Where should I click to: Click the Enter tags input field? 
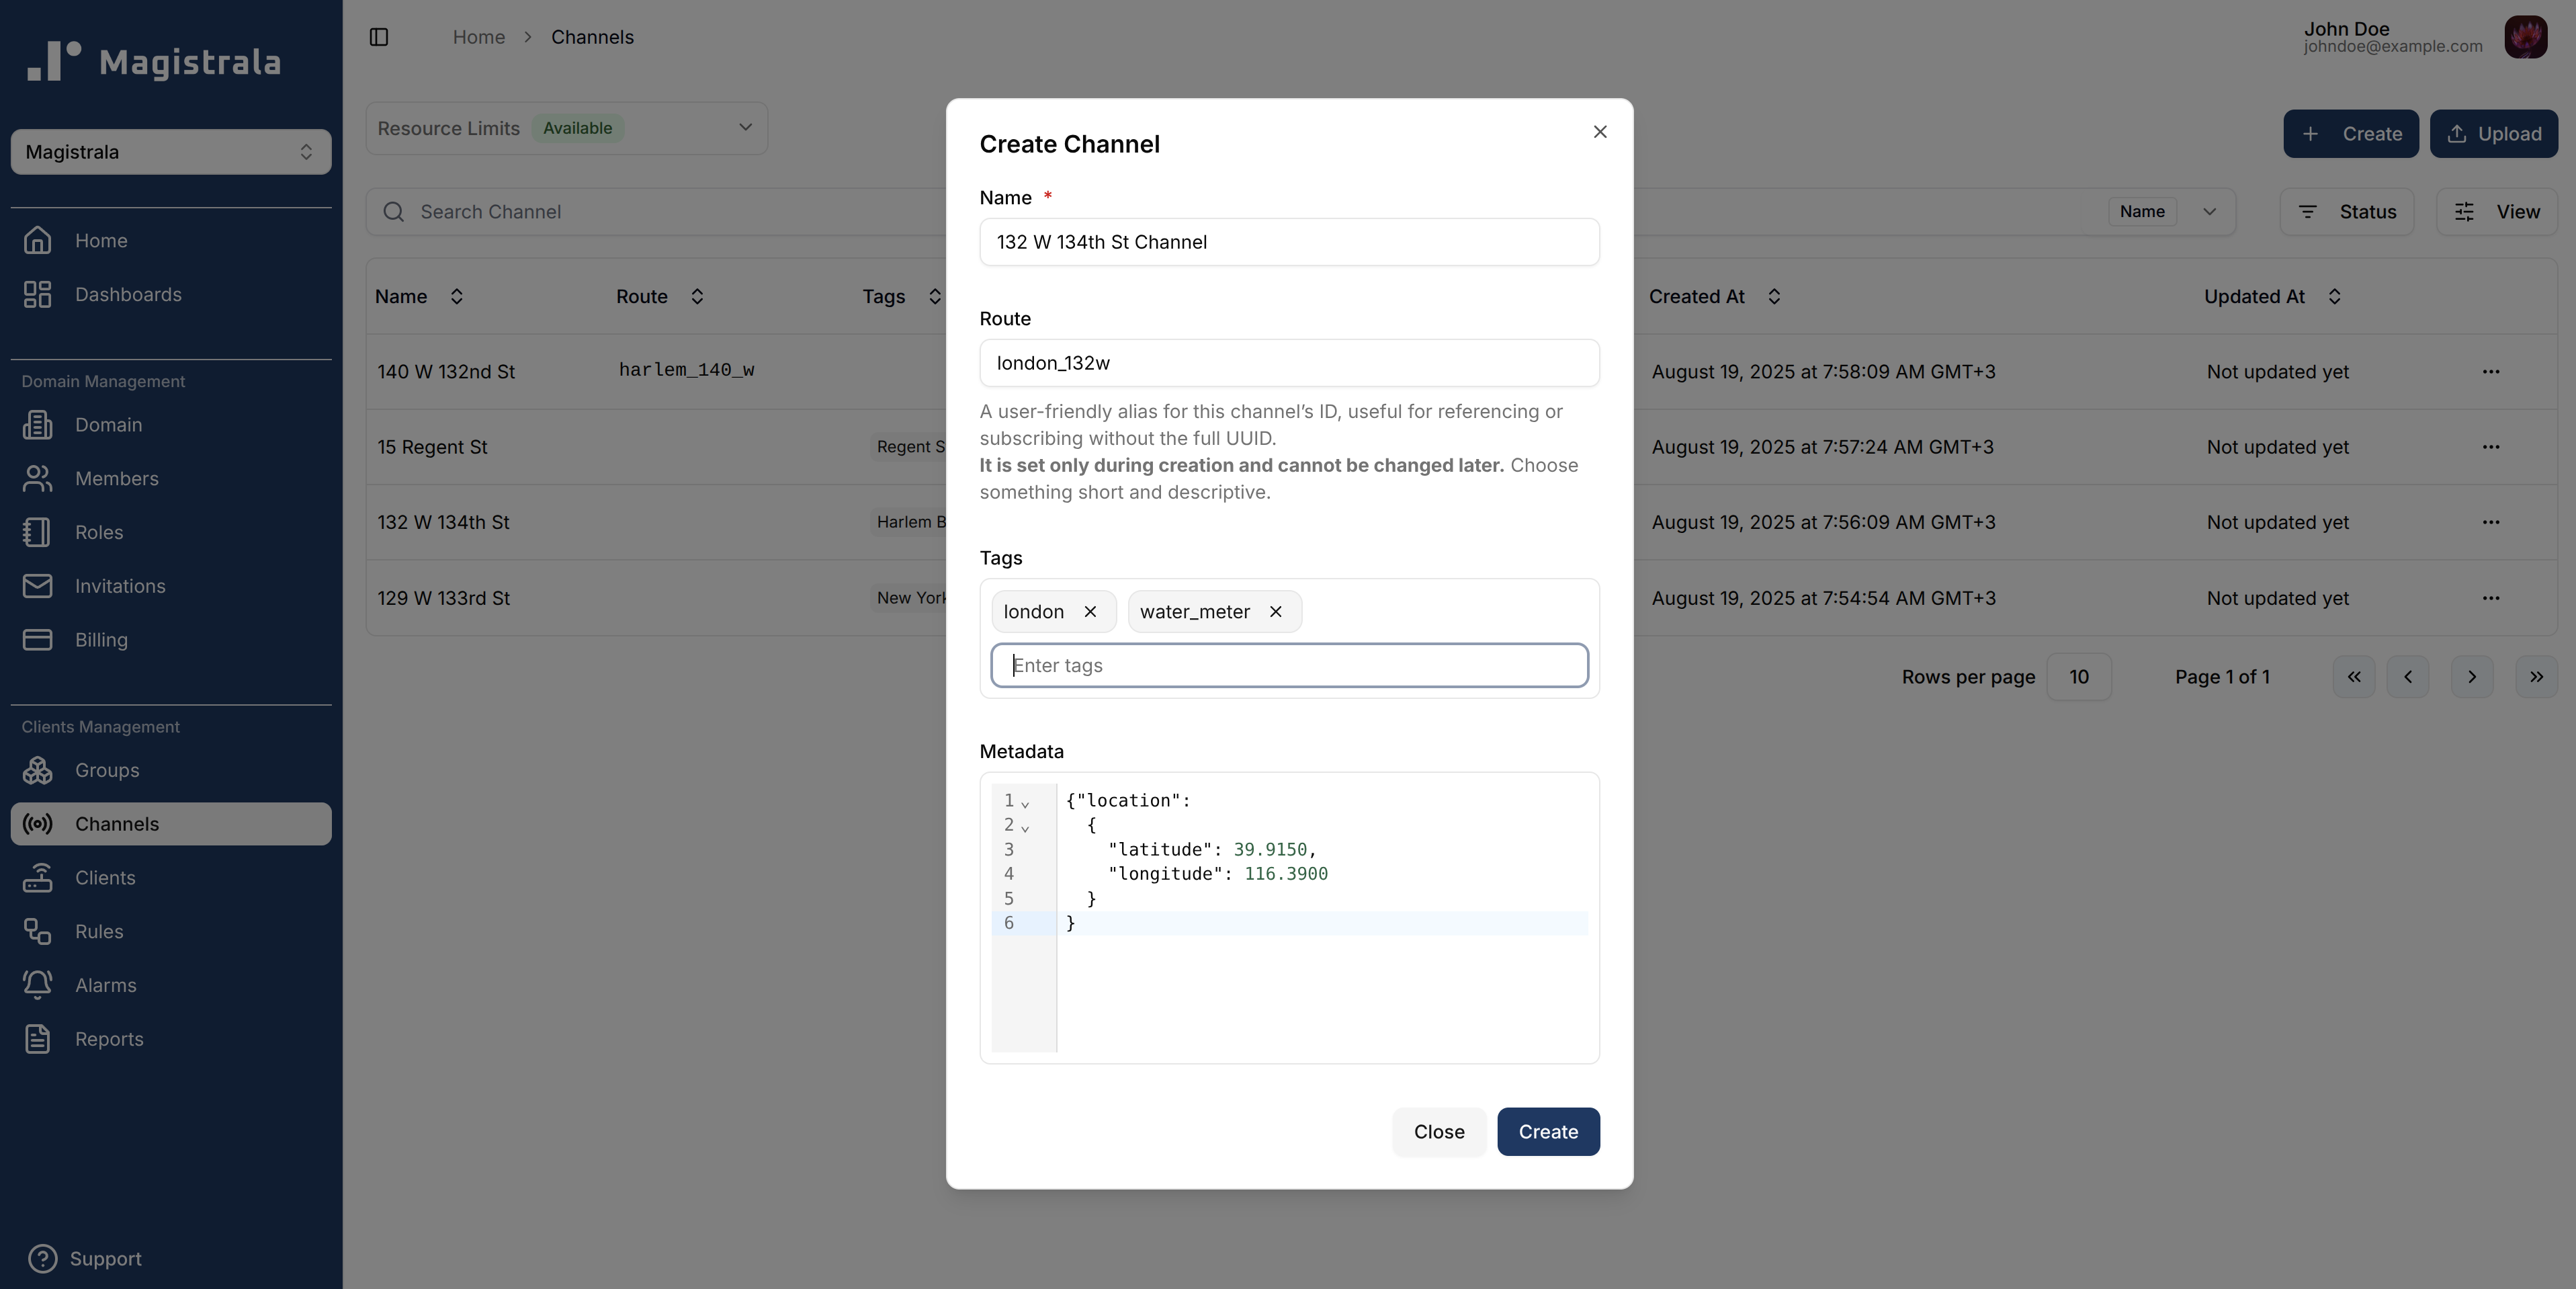tap(1288, 665)
